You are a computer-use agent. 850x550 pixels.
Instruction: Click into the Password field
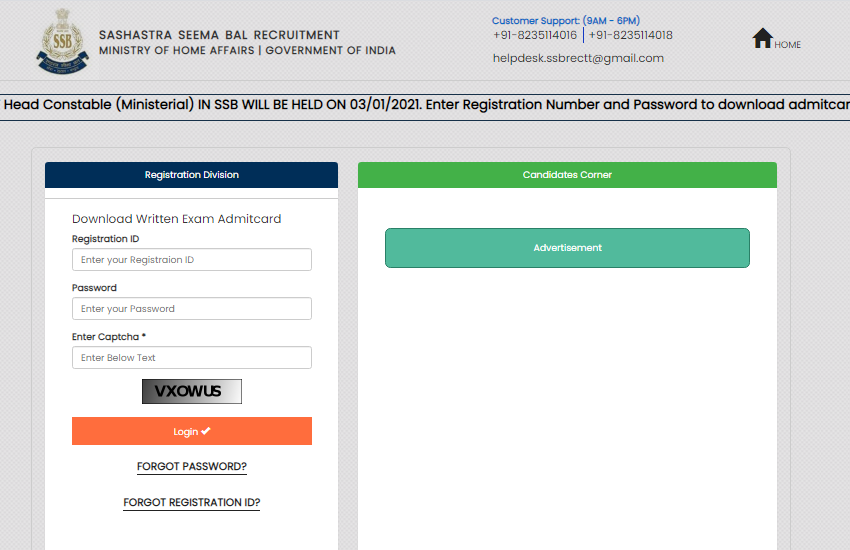coord(192,309)
